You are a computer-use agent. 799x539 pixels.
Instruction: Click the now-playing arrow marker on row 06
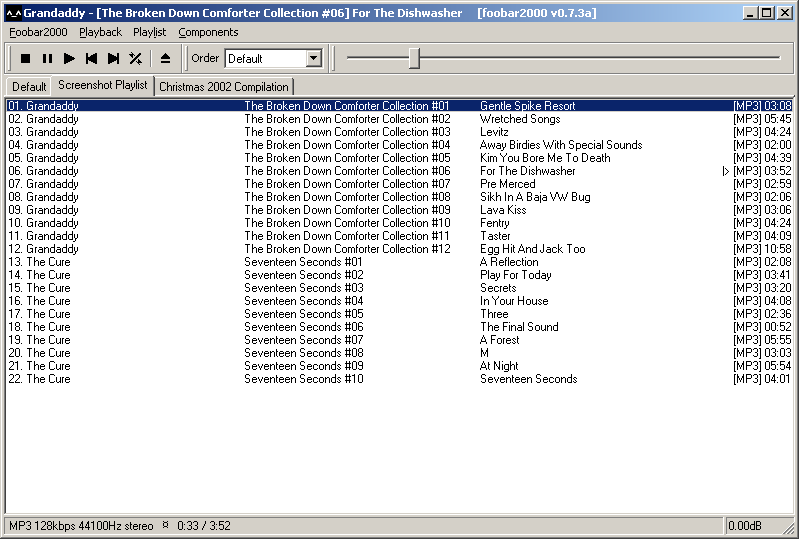(726, 171)
